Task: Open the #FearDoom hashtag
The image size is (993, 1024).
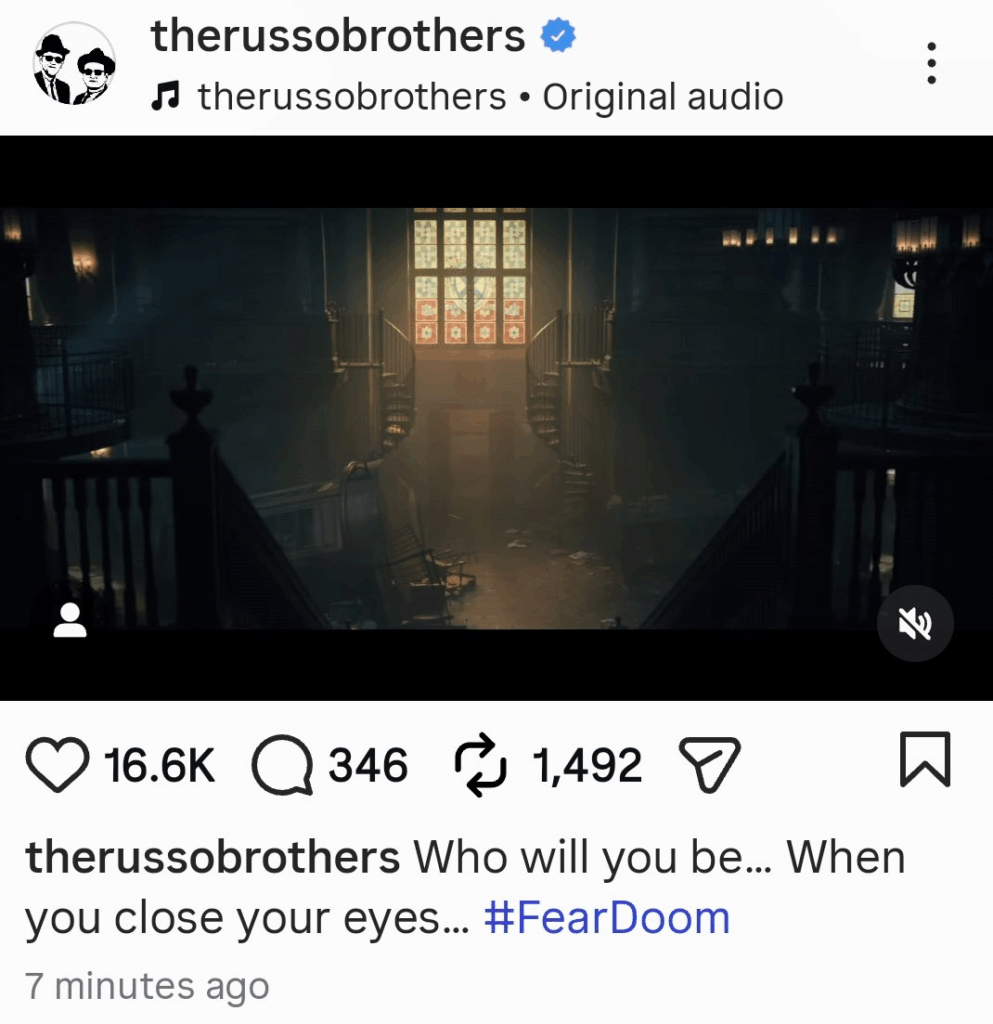Action: (607, 918)
